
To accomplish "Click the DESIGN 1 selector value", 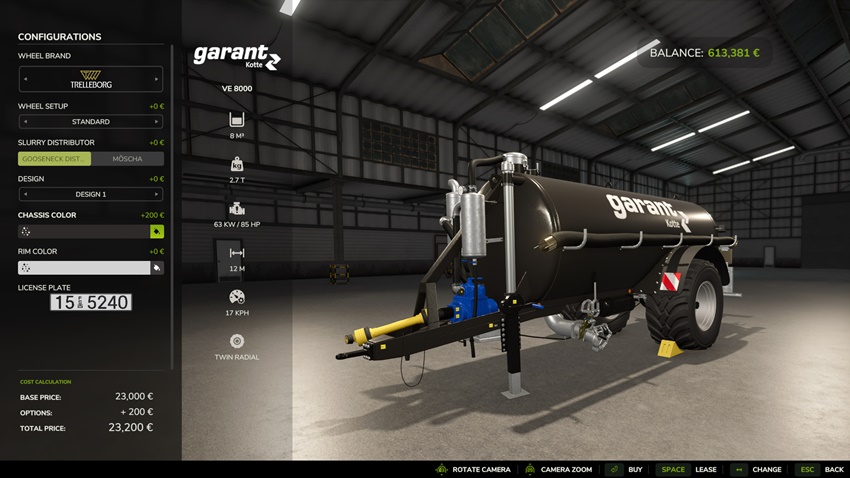I will pyautogui.click(x=91, y=194).
